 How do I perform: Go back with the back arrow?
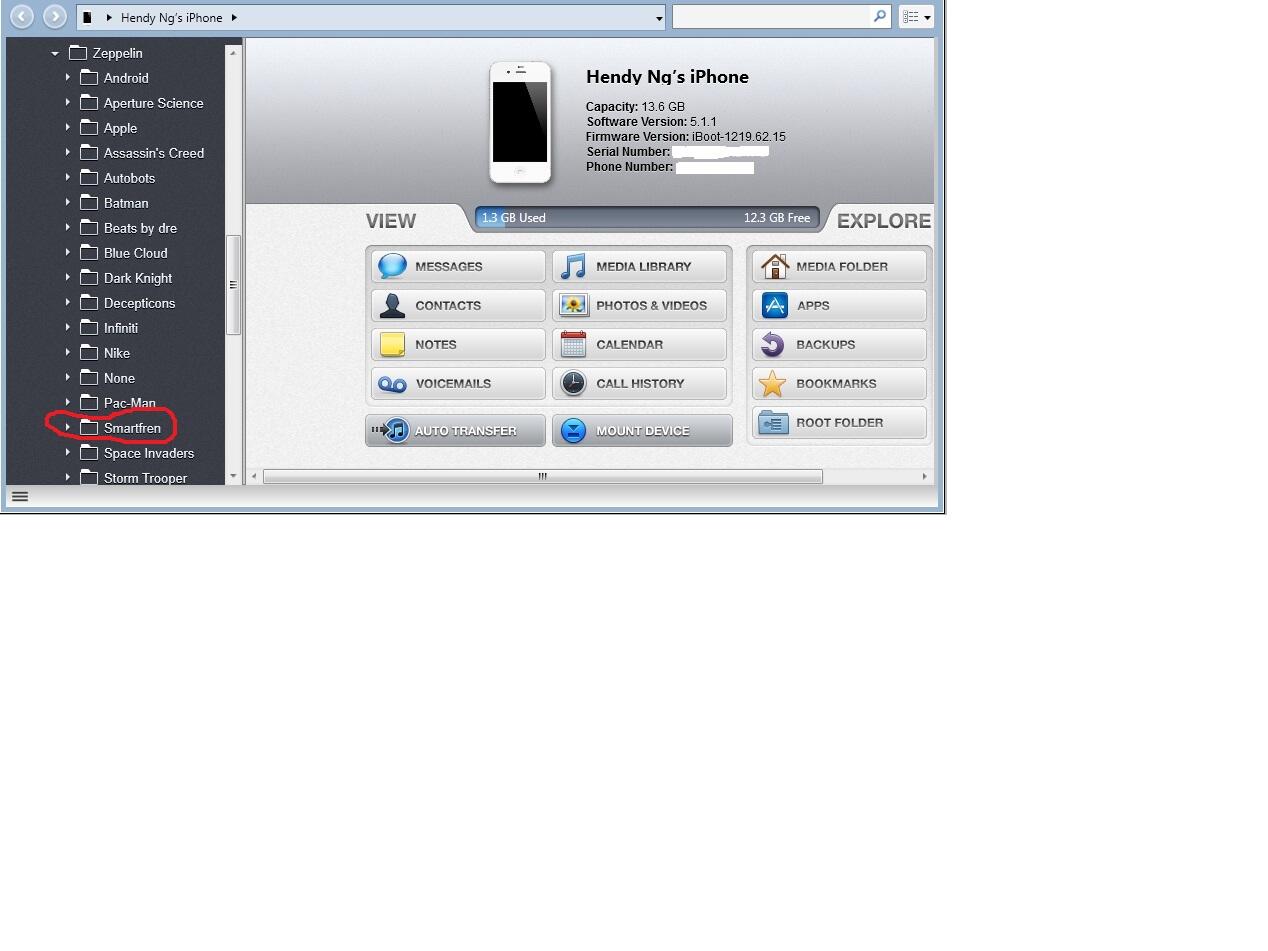point(21,16)
